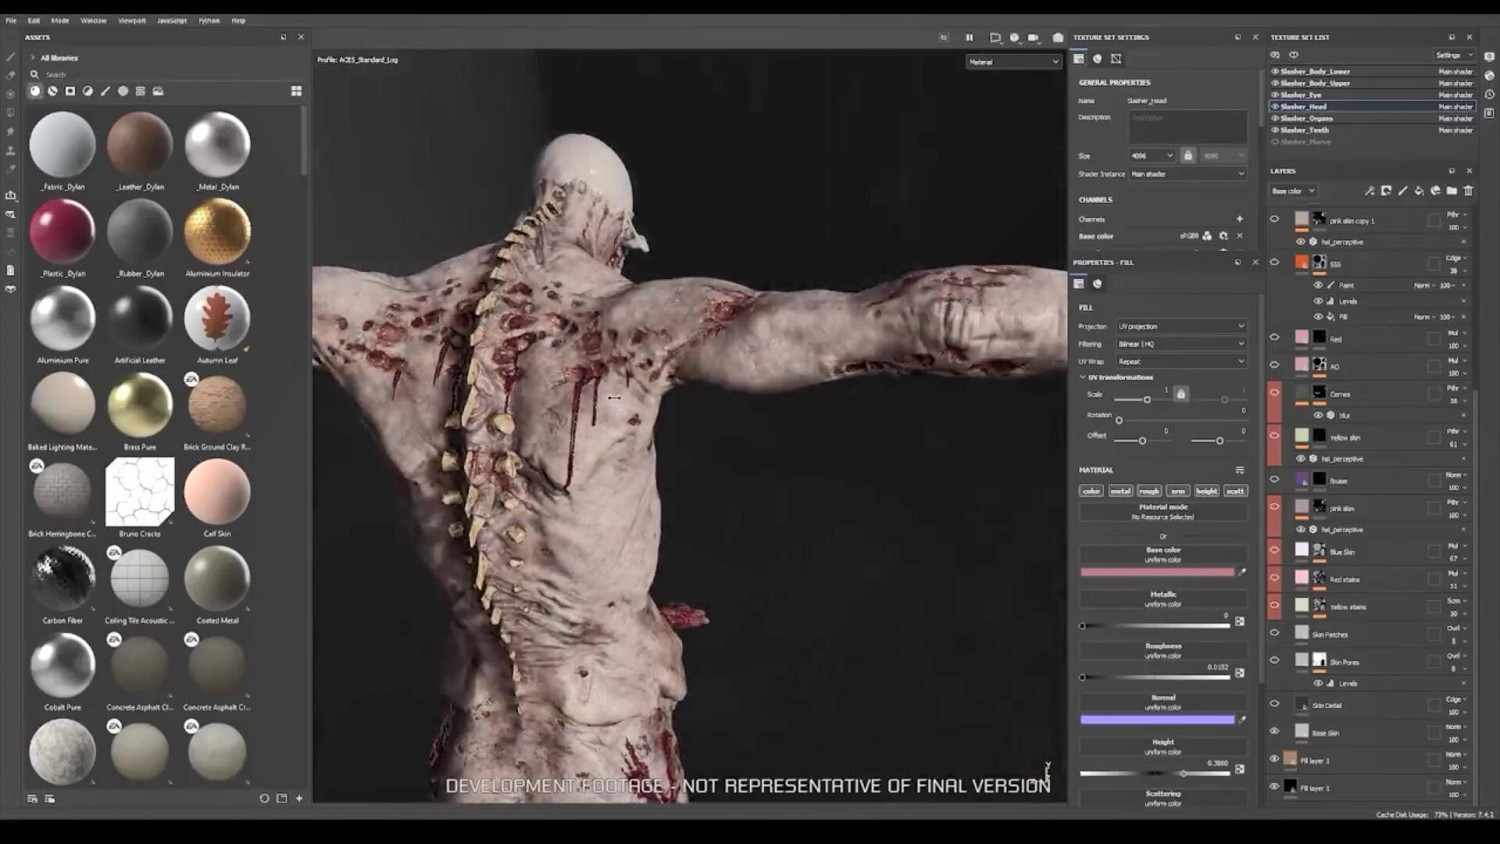The image size is (1500, 844).
Task: Click the add folder icon in Layers
Action: 1451,191
